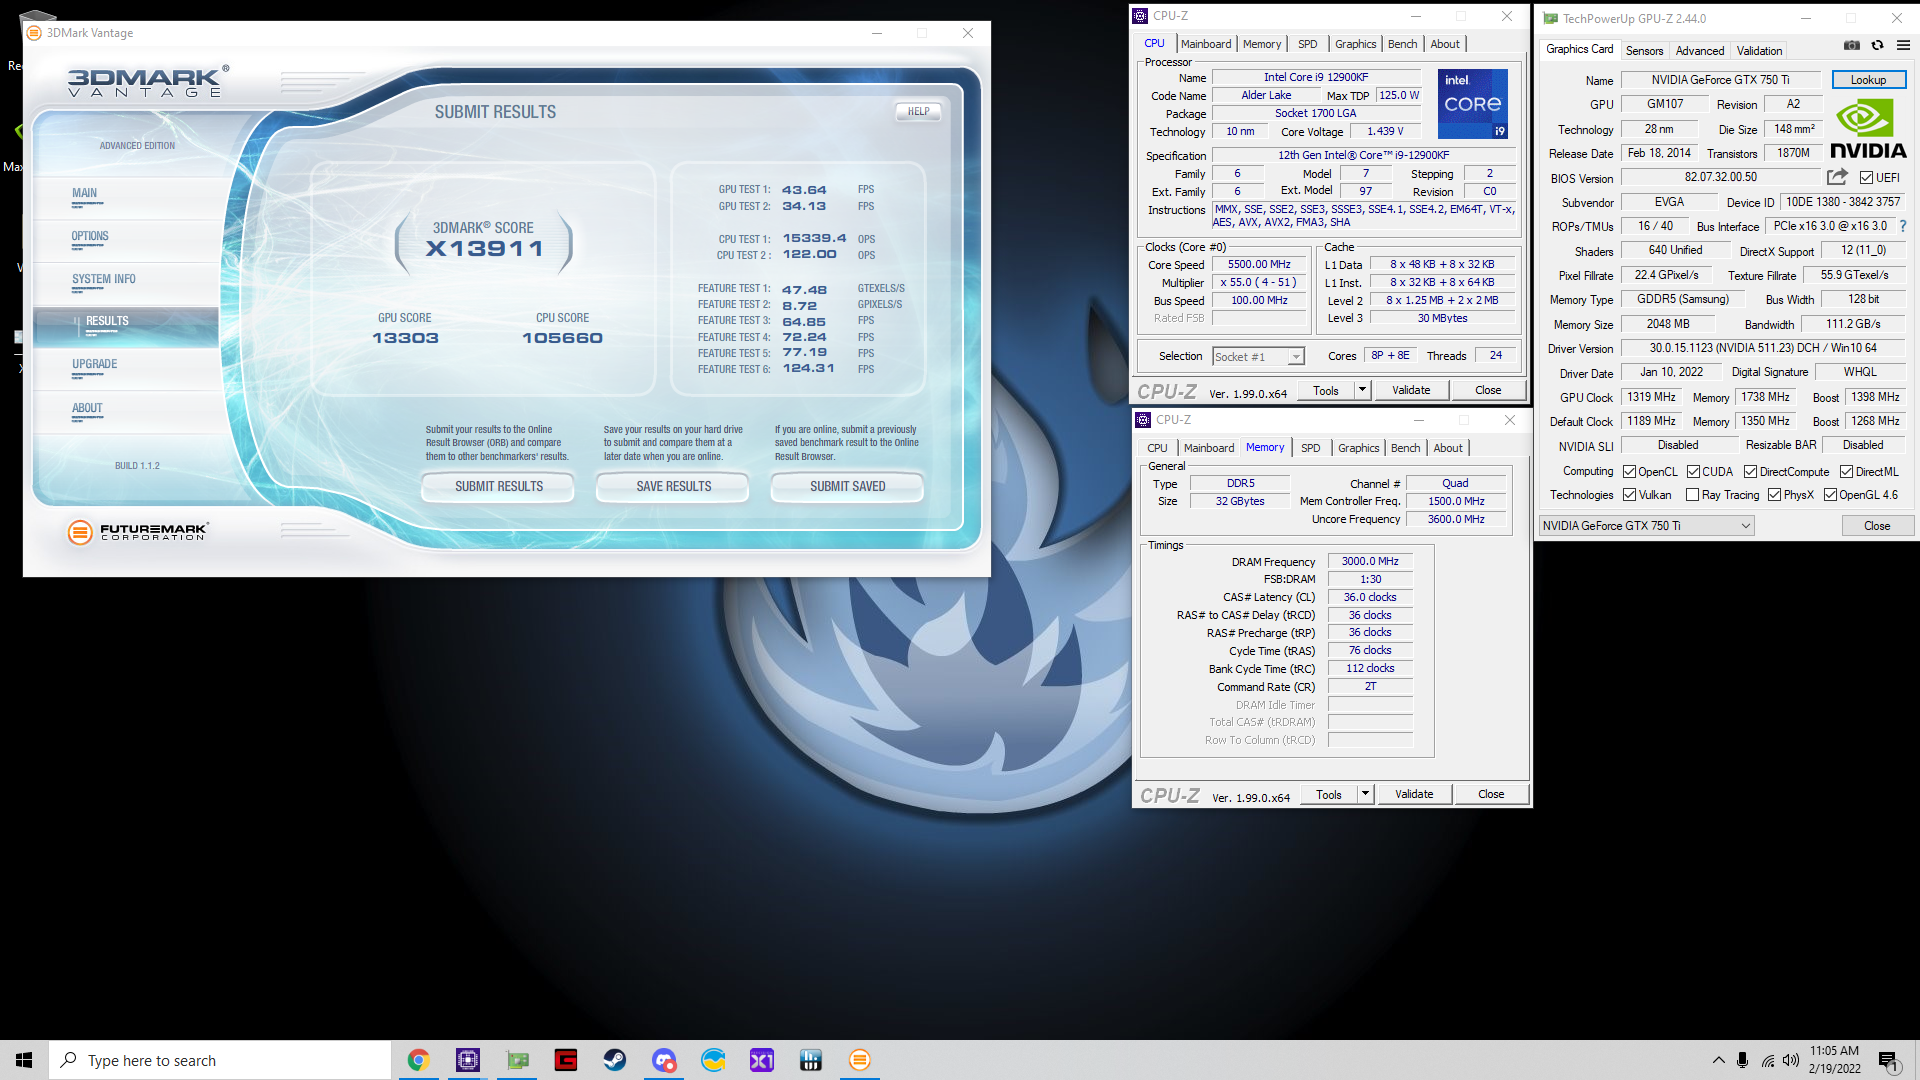Toggle the CUDA checkbox
Viewport: 1920px width, 1080px height.
tap(1693, 472)
